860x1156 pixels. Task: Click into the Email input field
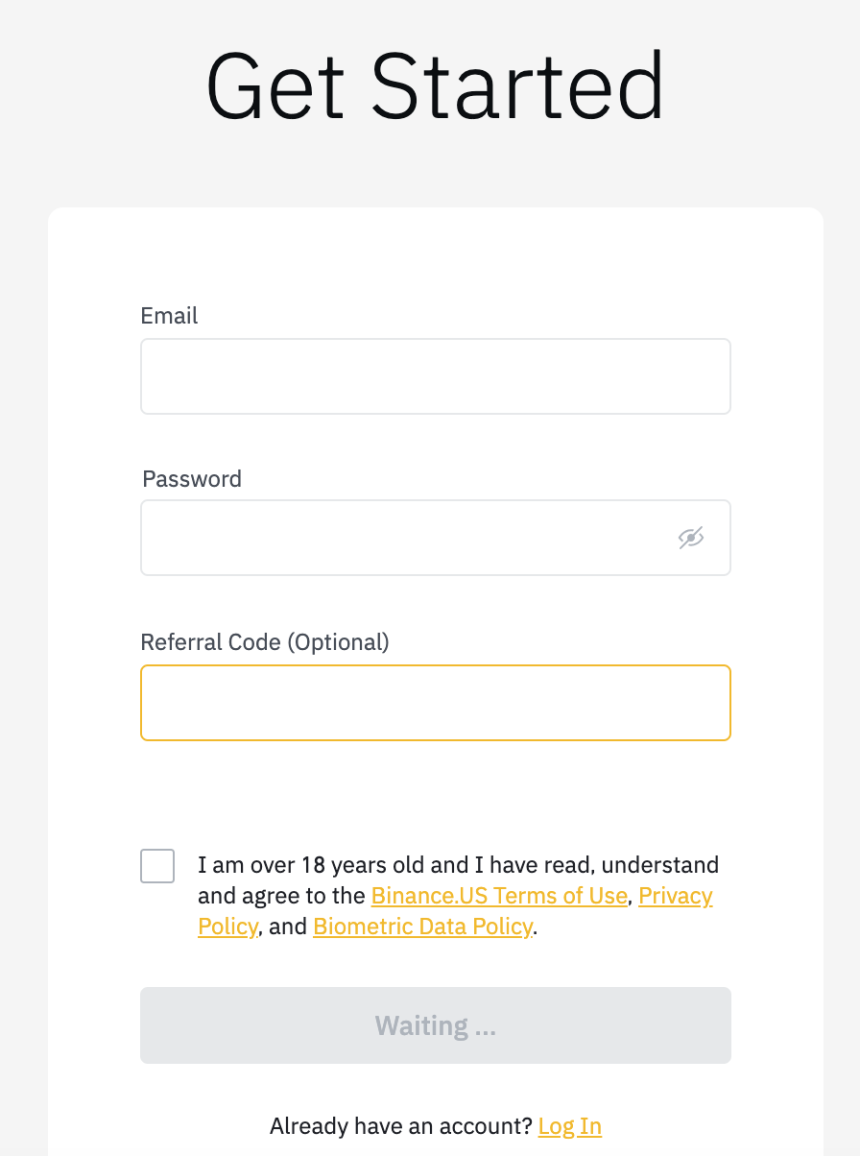click(x=435, y=377)
